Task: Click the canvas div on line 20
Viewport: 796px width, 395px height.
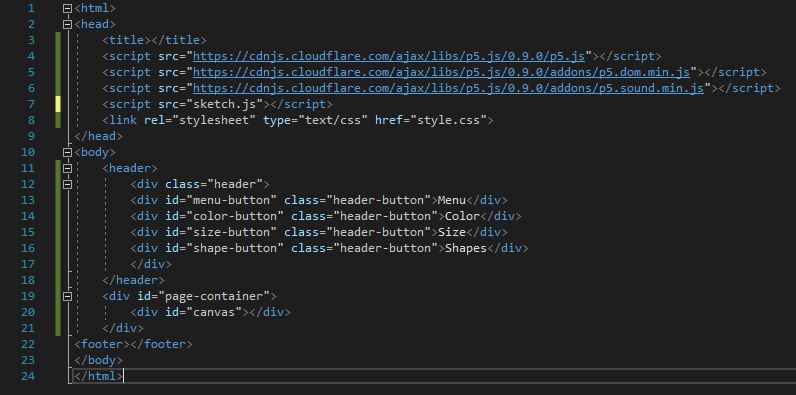Action: [210, 312]
